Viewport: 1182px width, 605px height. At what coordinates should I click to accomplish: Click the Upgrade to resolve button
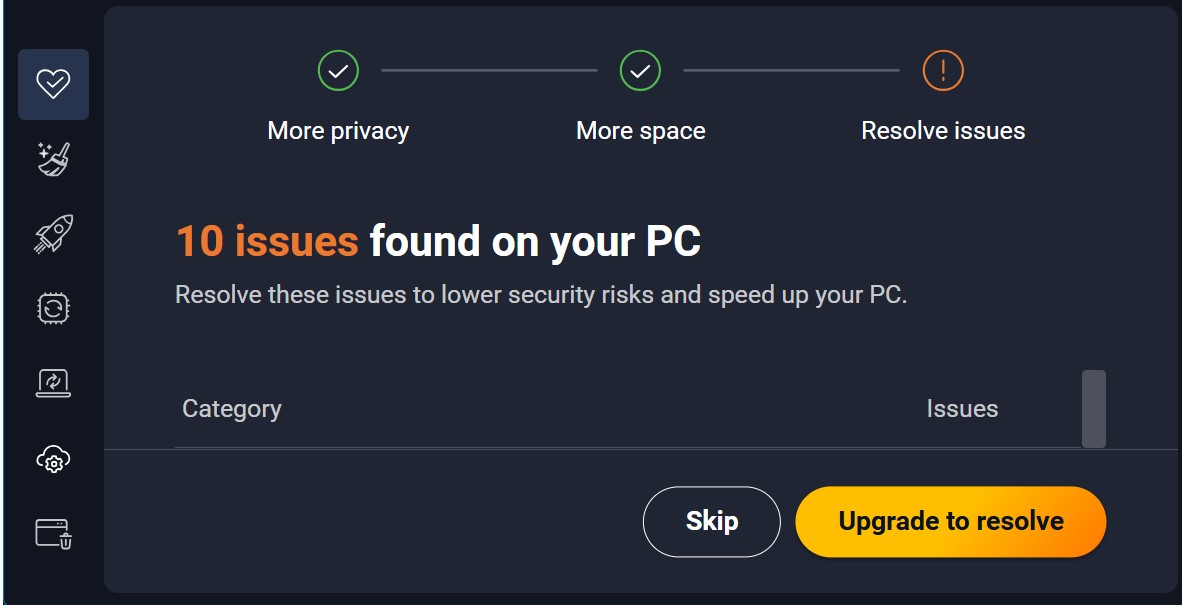950,521
